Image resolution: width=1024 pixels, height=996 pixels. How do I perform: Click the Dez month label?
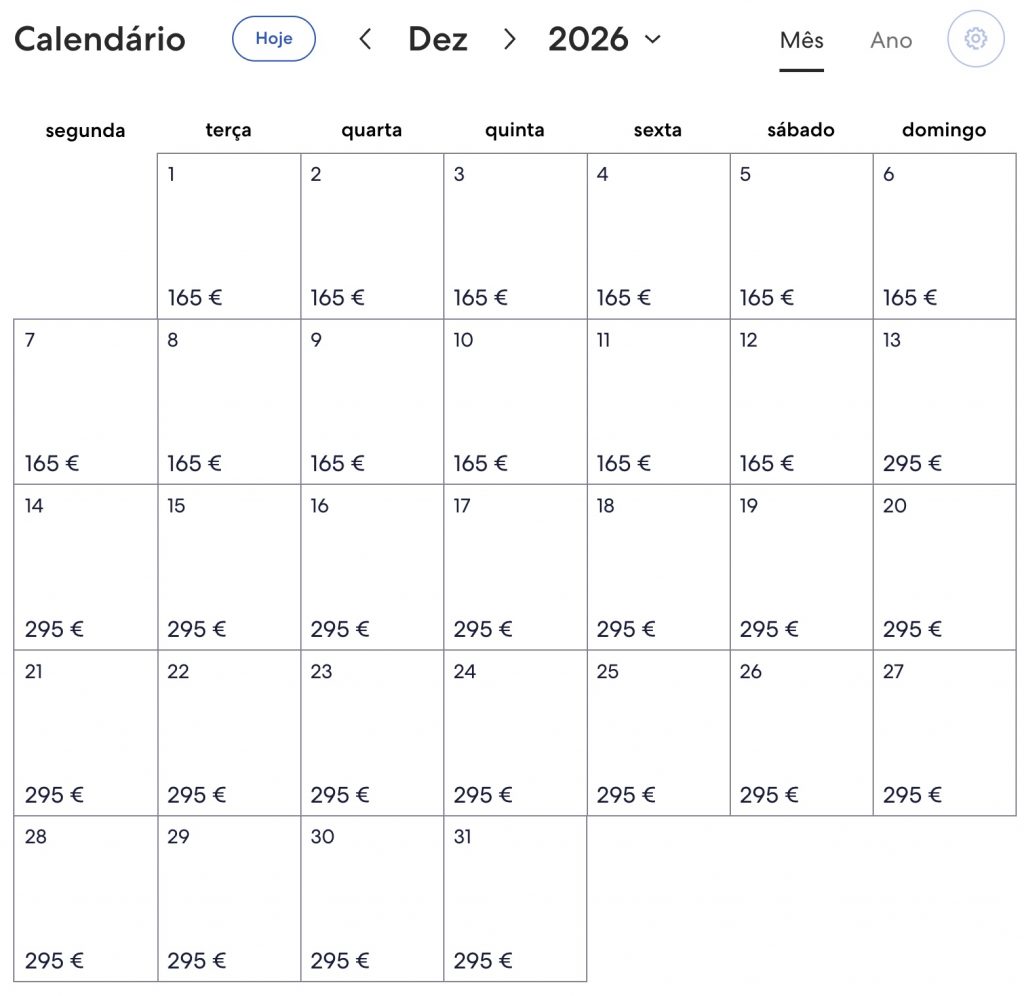(x=438, y=39)
